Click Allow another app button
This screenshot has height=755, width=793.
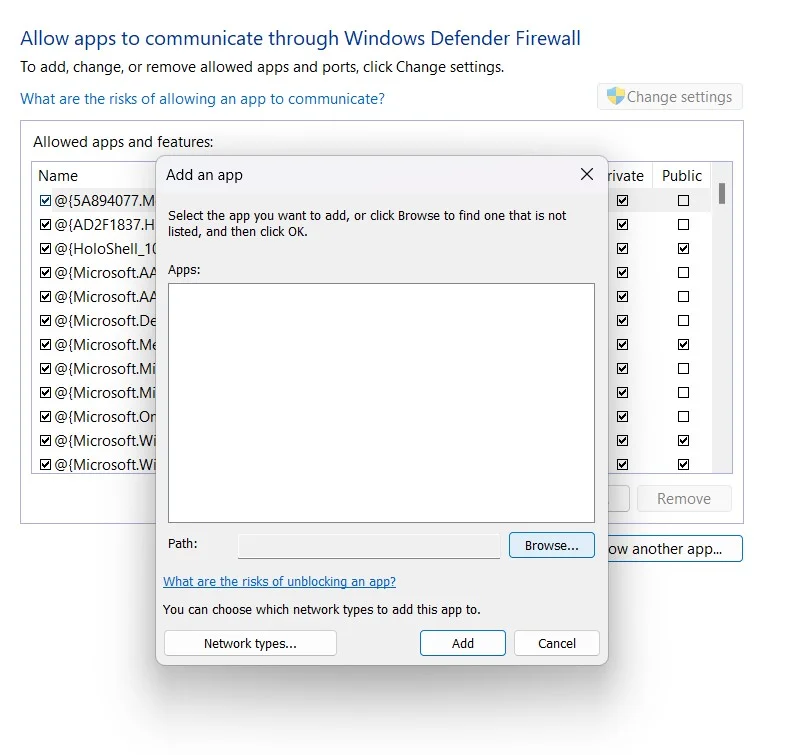[675, 549]
